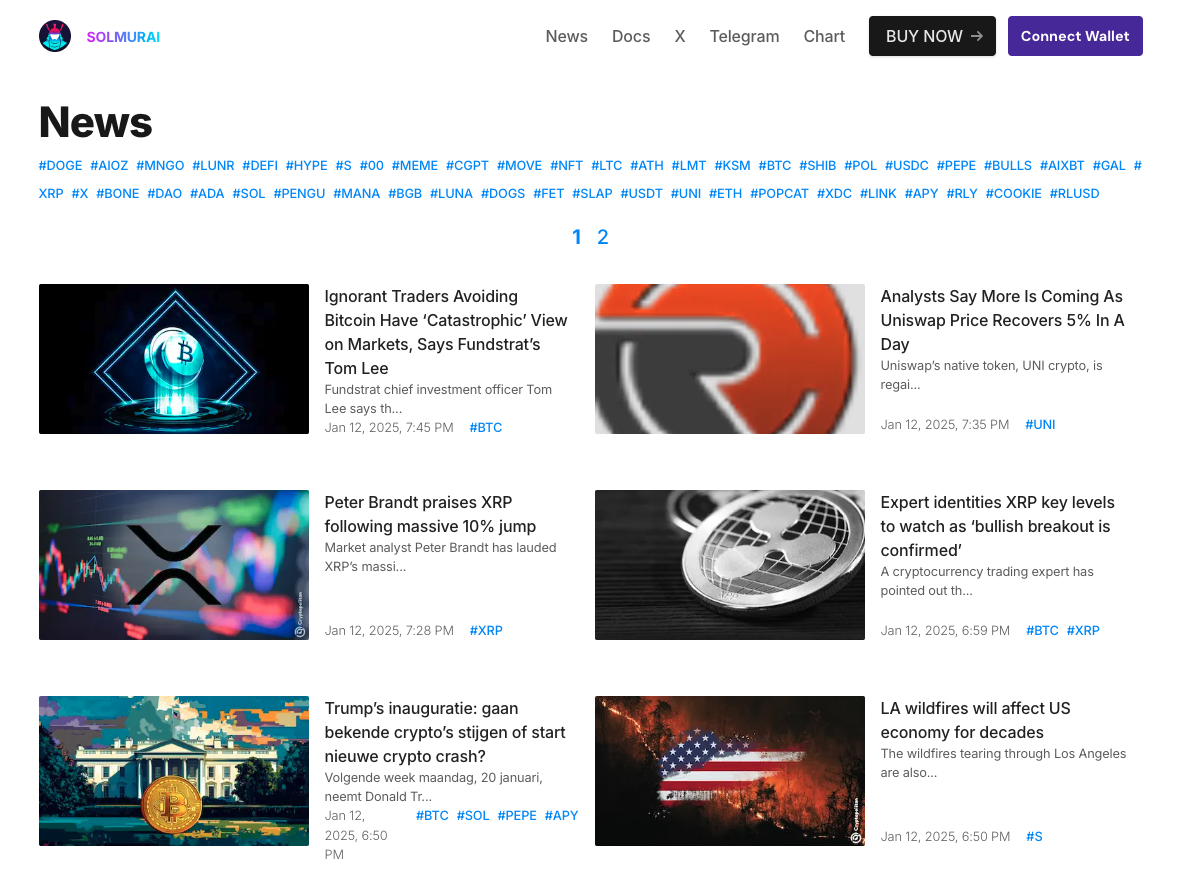1179x874 pixels.
Task: Open the Docs navigation item
Action: 631,36
